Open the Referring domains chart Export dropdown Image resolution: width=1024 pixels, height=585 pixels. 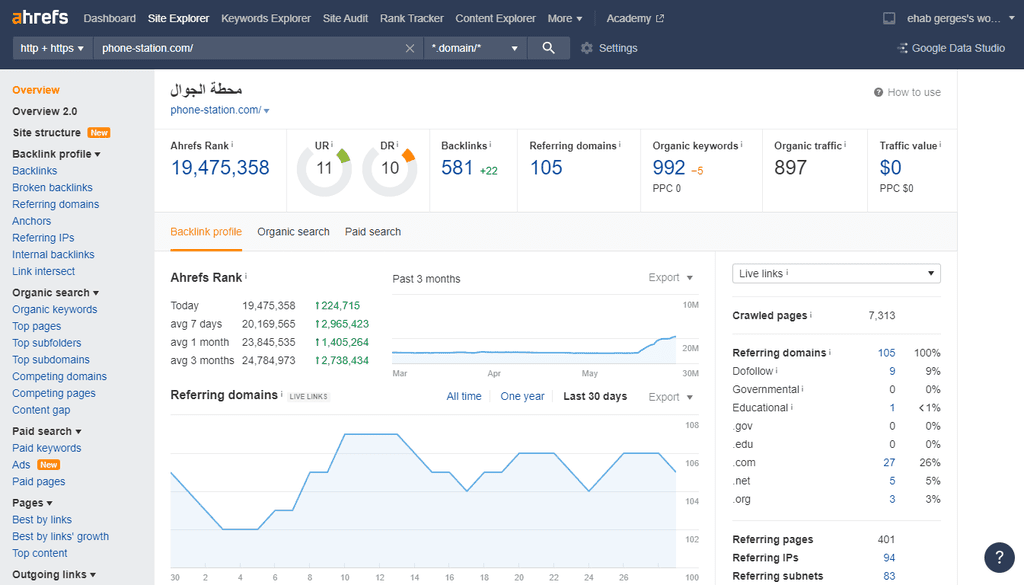(670, 397)
